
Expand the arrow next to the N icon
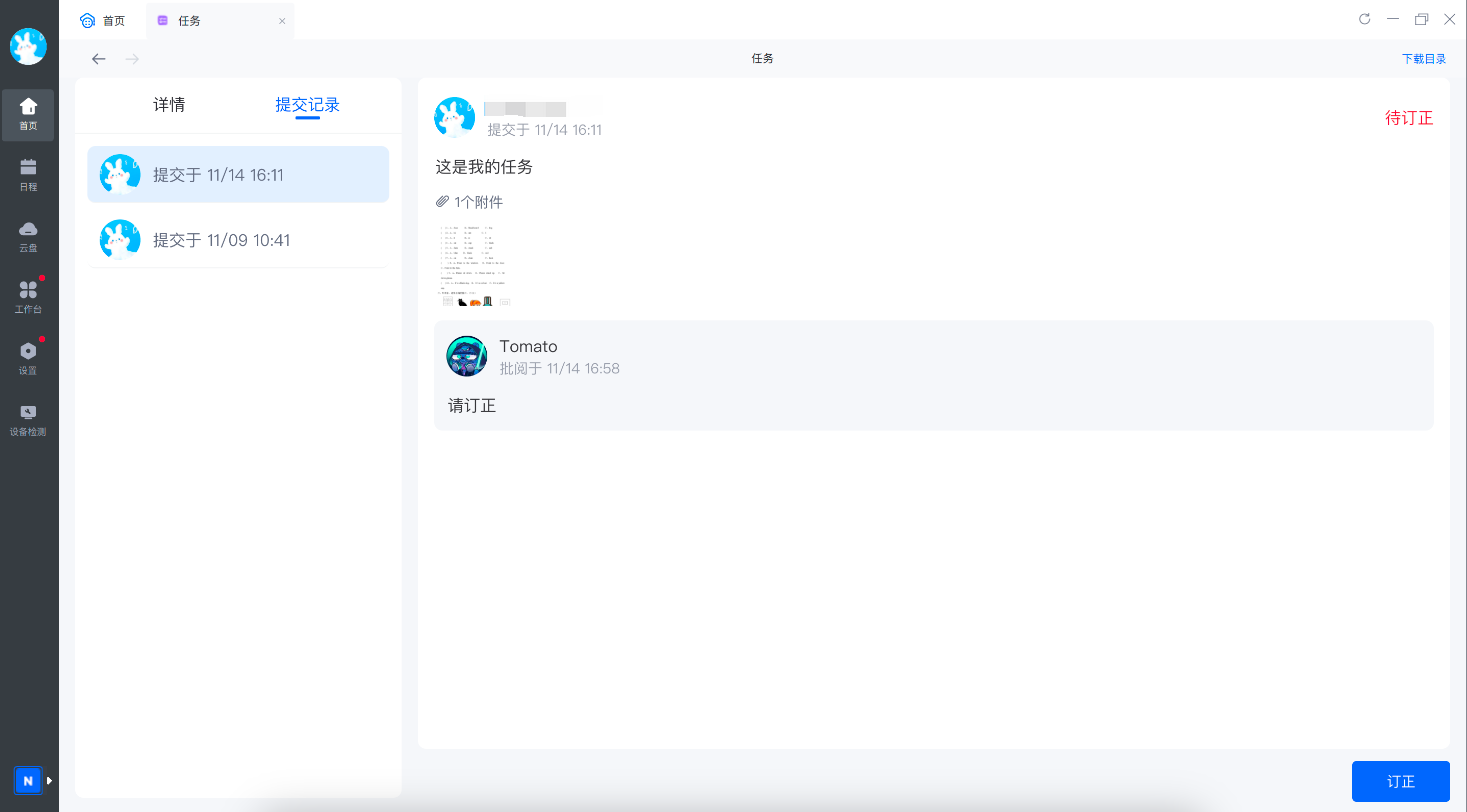[49, 780]
